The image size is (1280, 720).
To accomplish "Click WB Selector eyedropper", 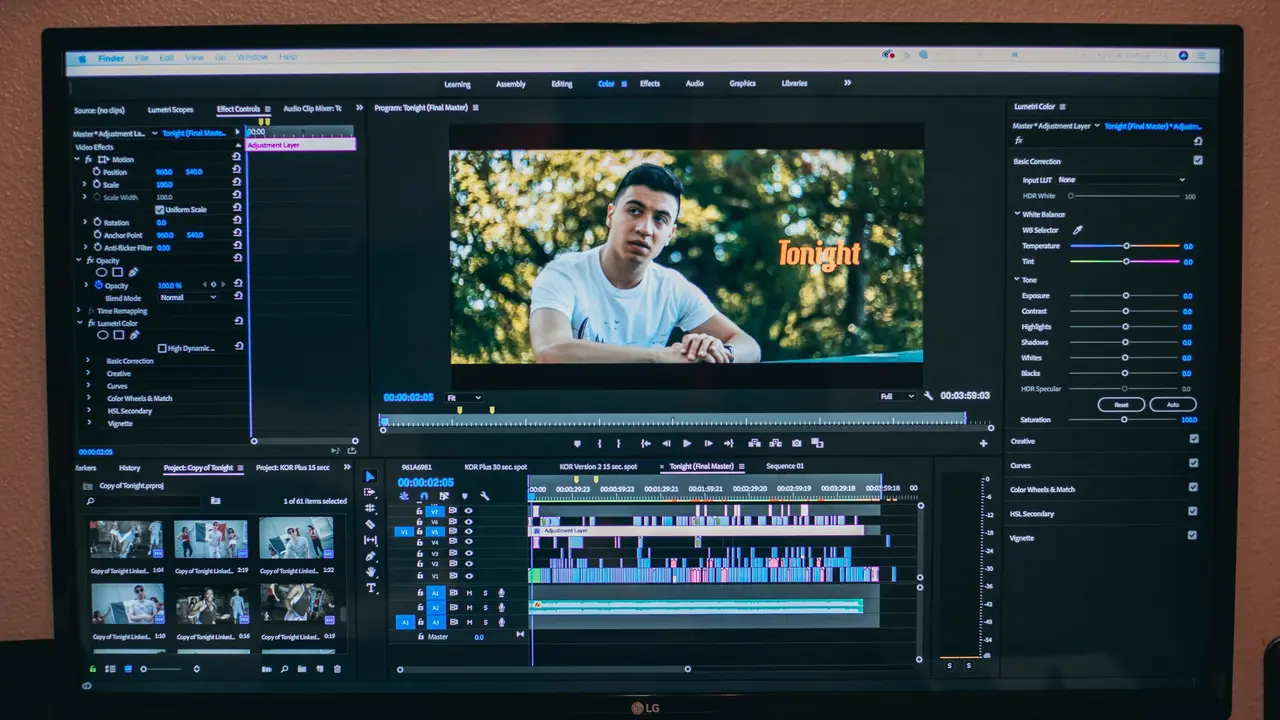I will coord(1078,230).
